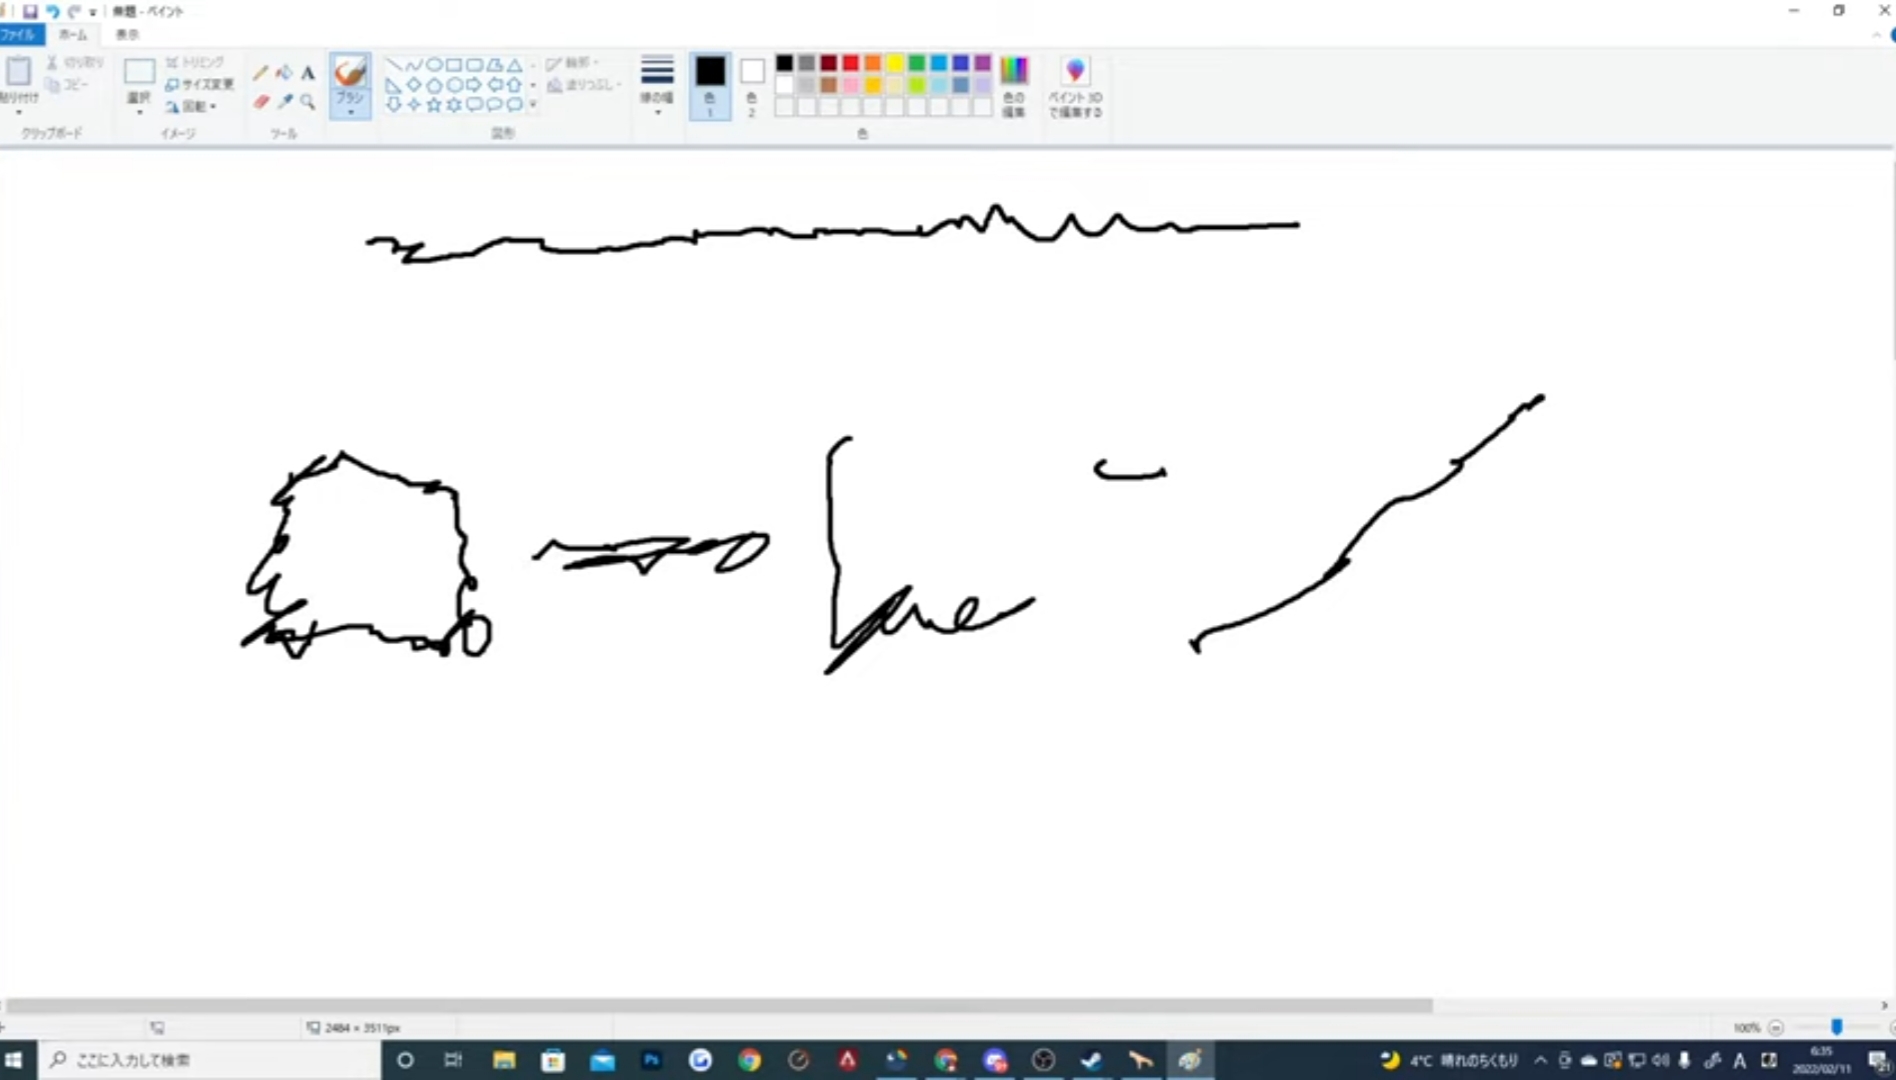The width and height of the screenshot is (1896, 1080).
Task: Undo the last stroke from the title bar
Action: tap(52, 11)
